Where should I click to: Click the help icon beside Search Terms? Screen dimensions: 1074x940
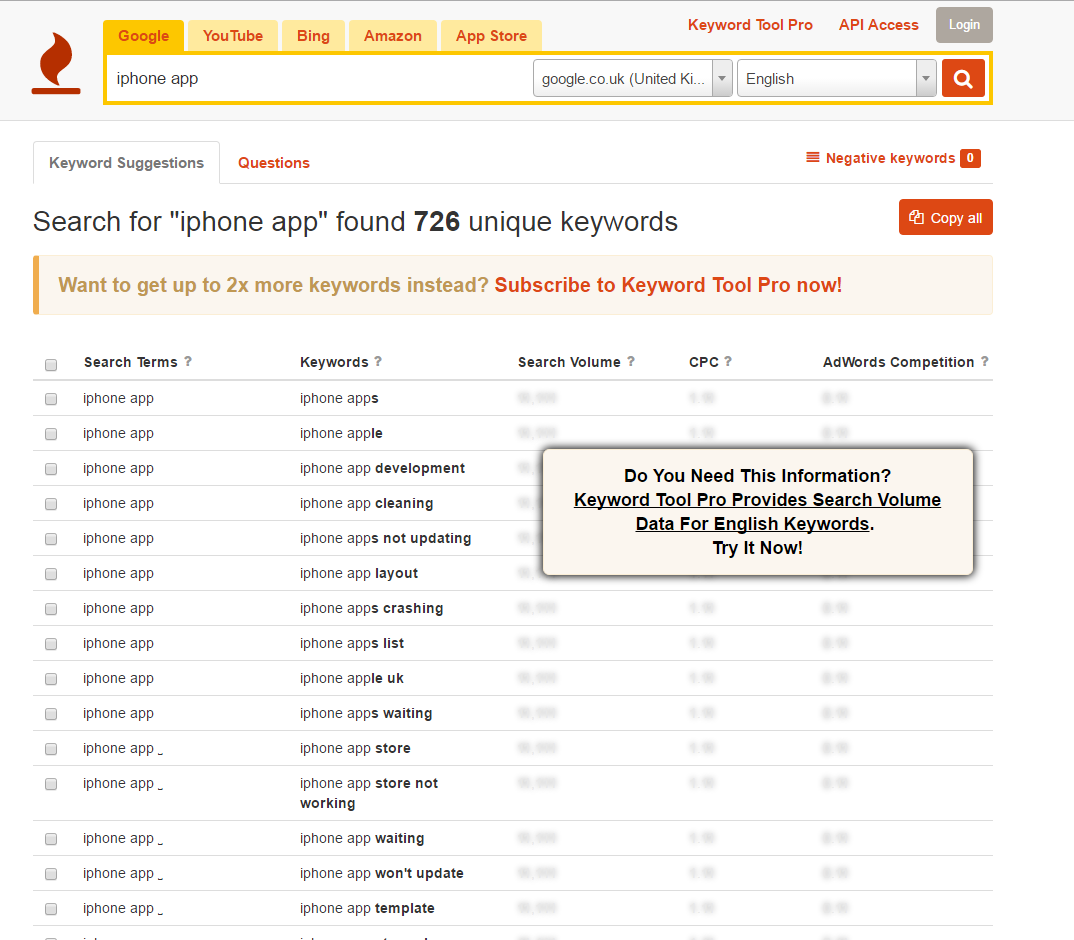pyautogui.click(x=188, y=361)
